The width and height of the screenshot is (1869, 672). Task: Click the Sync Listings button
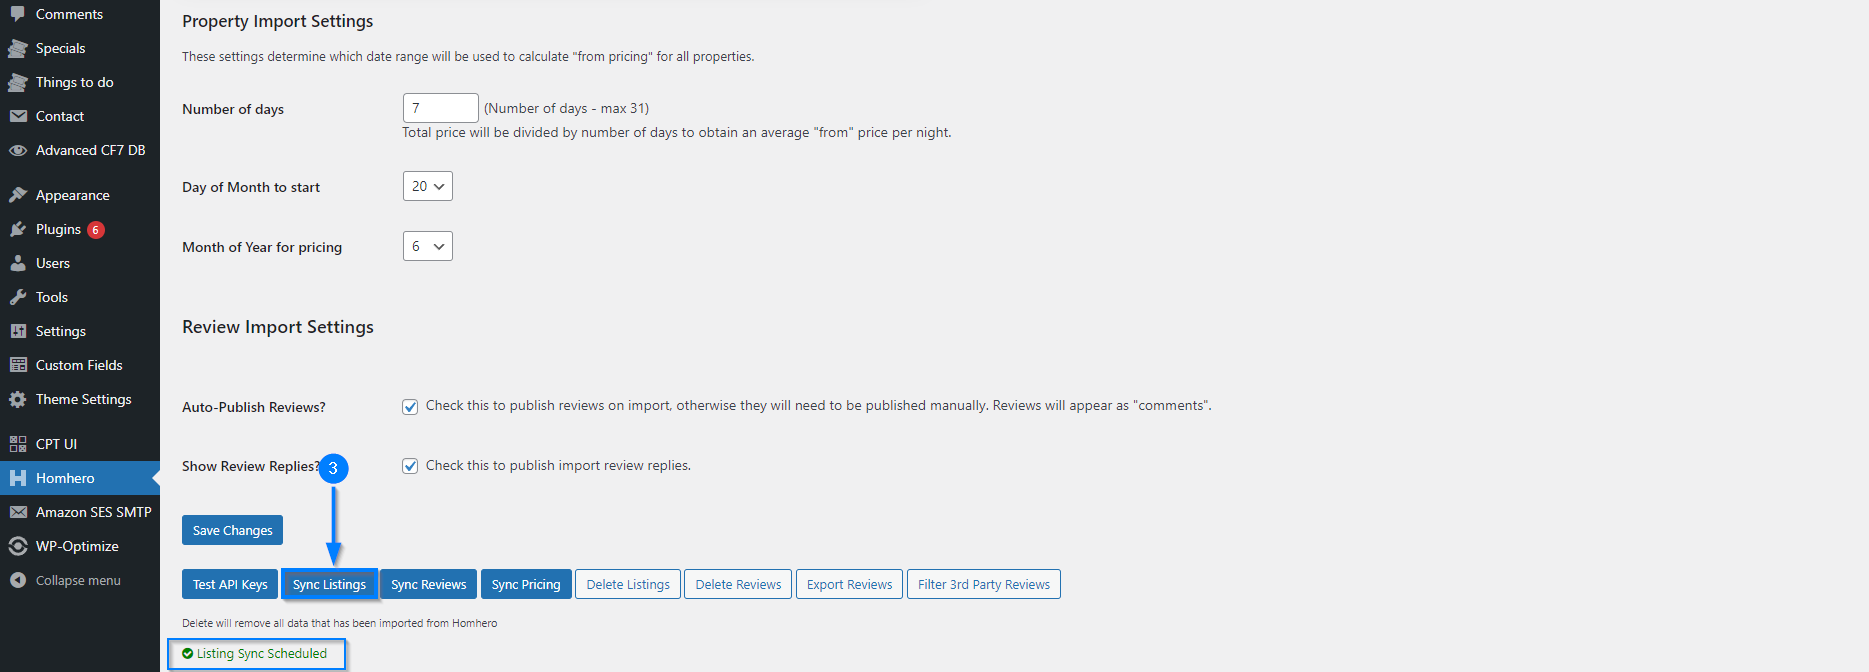(329, 584)
